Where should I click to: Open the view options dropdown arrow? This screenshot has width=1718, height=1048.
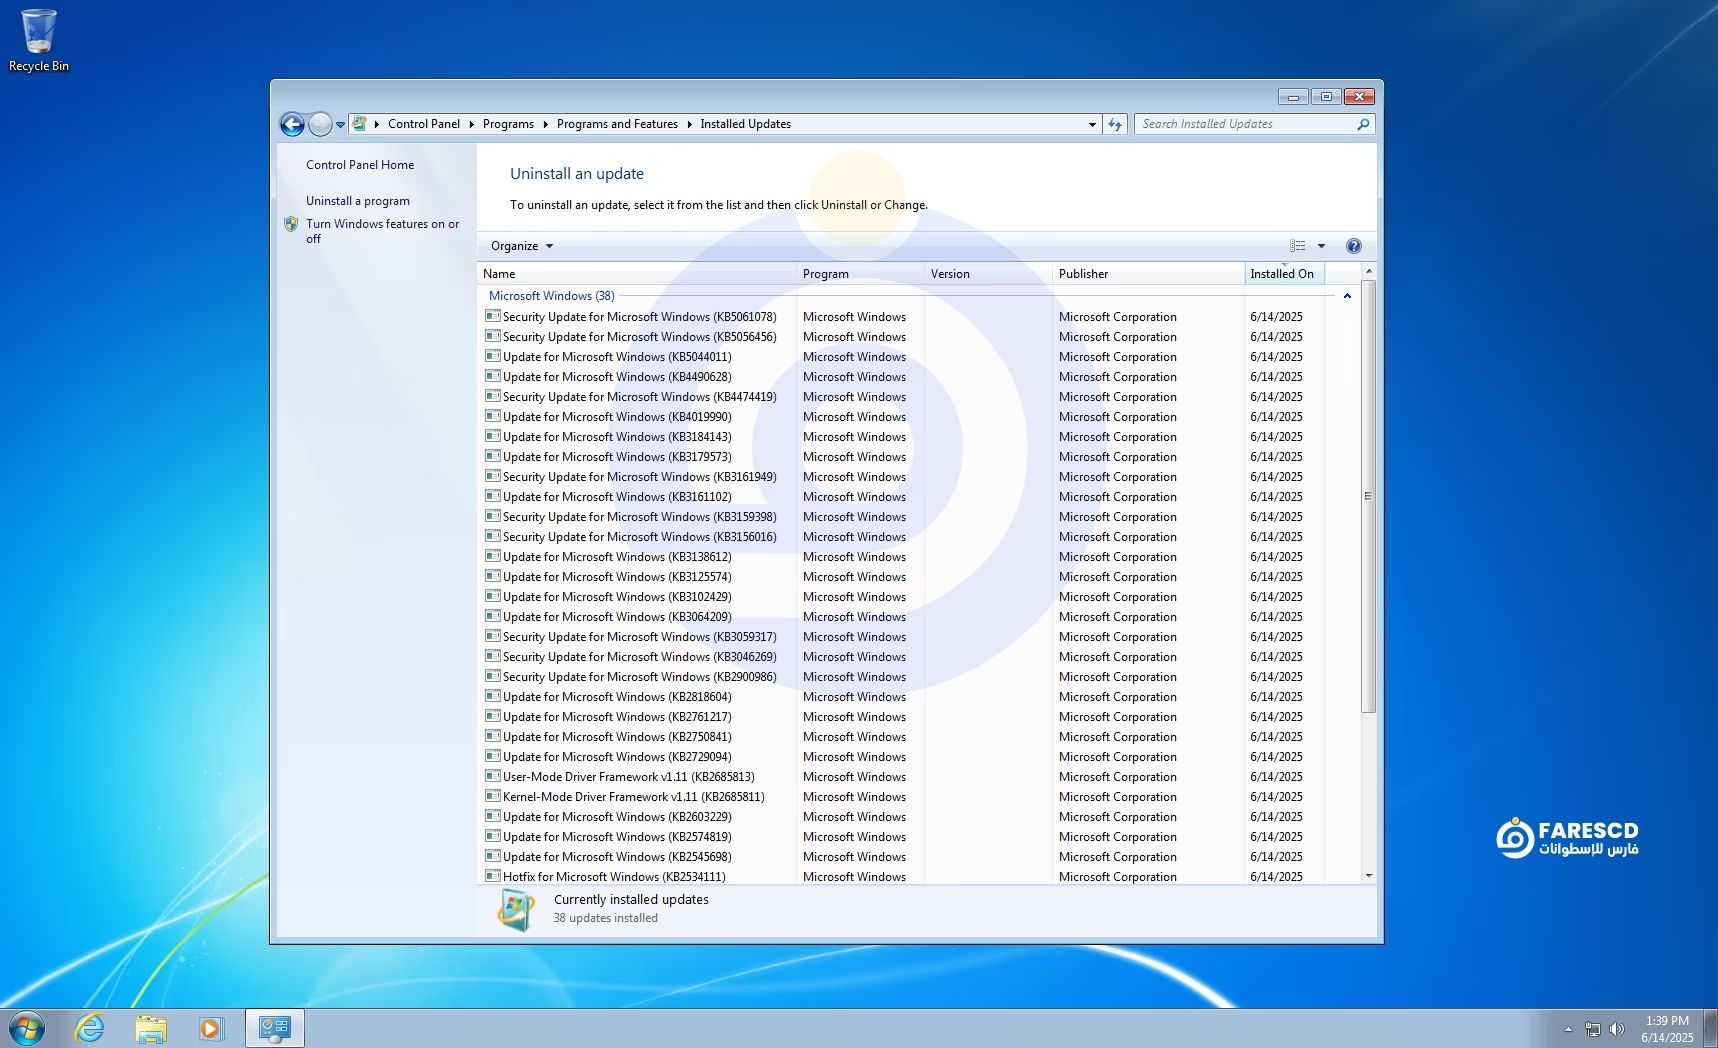[1321, 246]
